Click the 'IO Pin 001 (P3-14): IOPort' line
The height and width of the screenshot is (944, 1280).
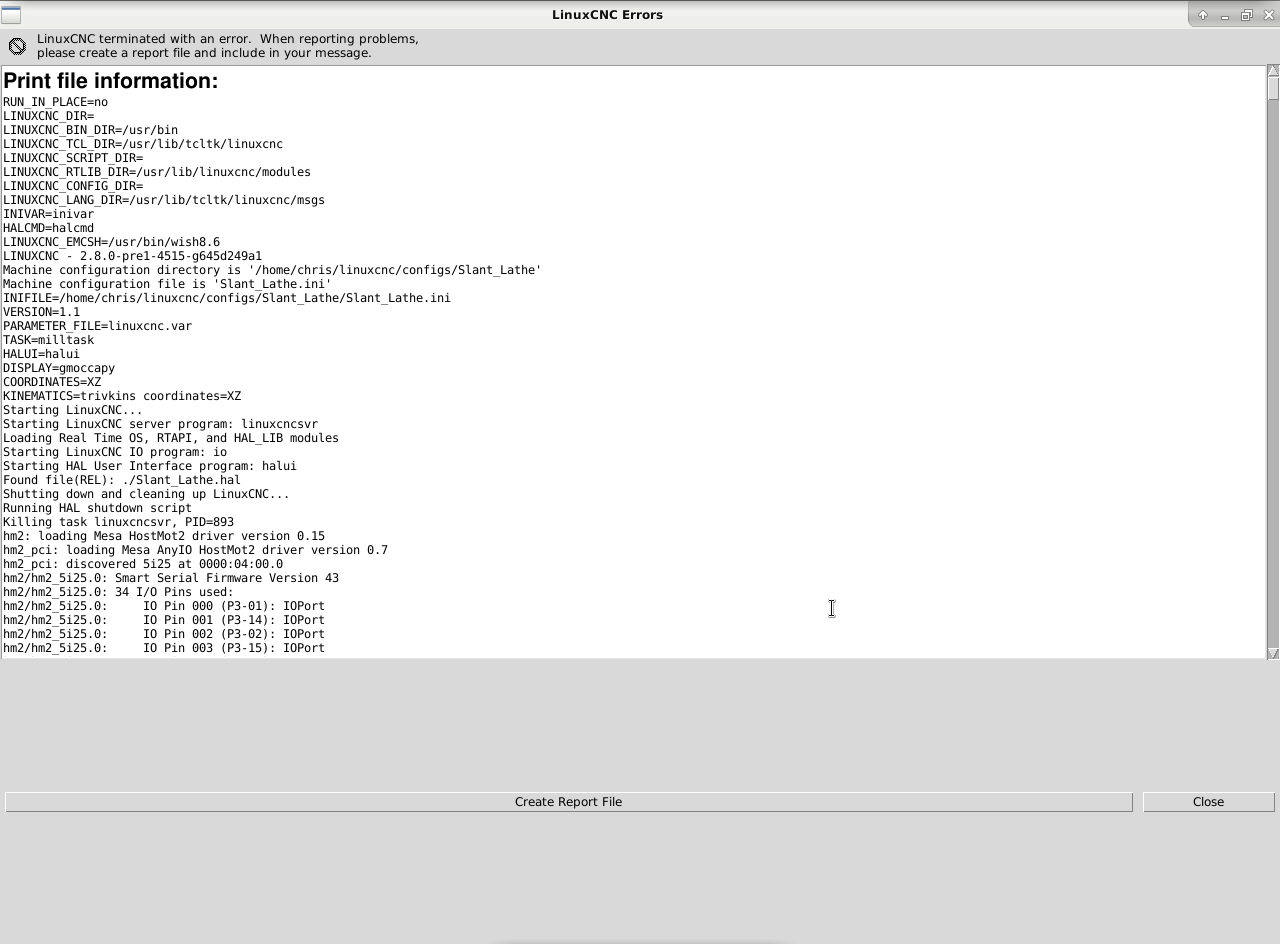pos(164,620)
